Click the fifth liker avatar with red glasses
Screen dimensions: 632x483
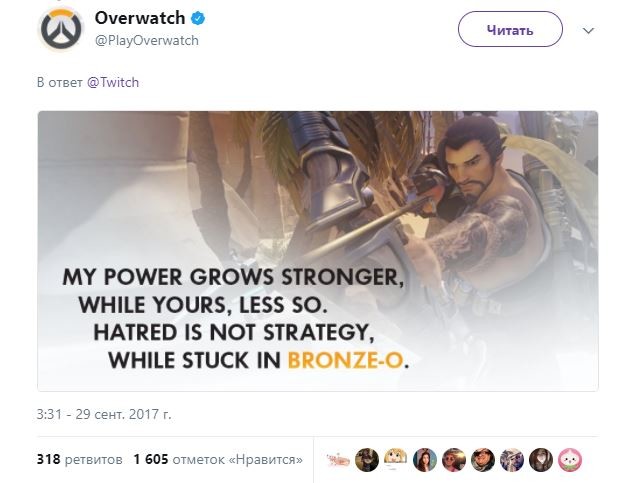coord(454,460)
